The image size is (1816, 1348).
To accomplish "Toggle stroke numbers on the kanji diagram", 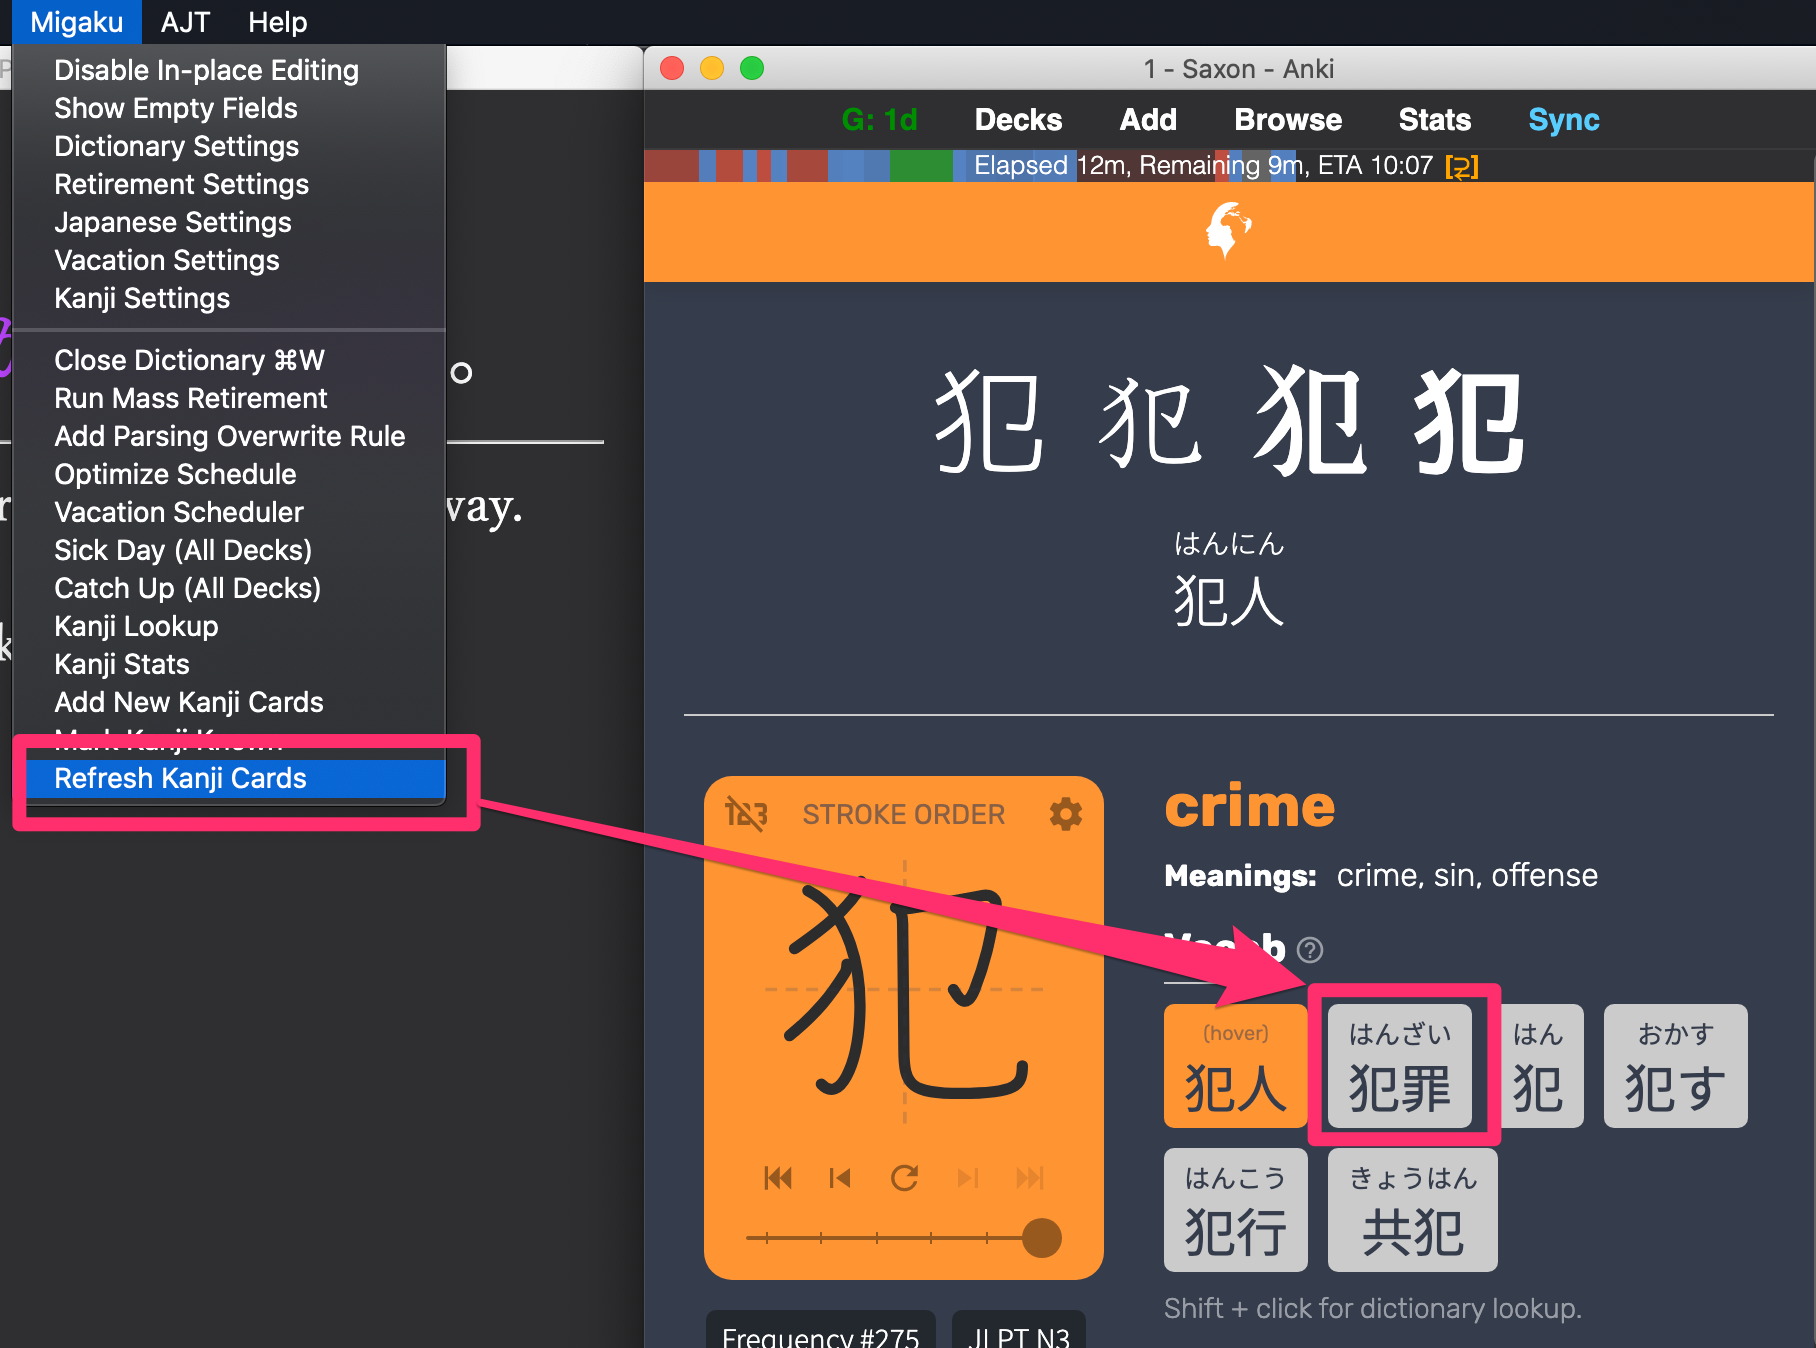I will click(x=745, y=814).
